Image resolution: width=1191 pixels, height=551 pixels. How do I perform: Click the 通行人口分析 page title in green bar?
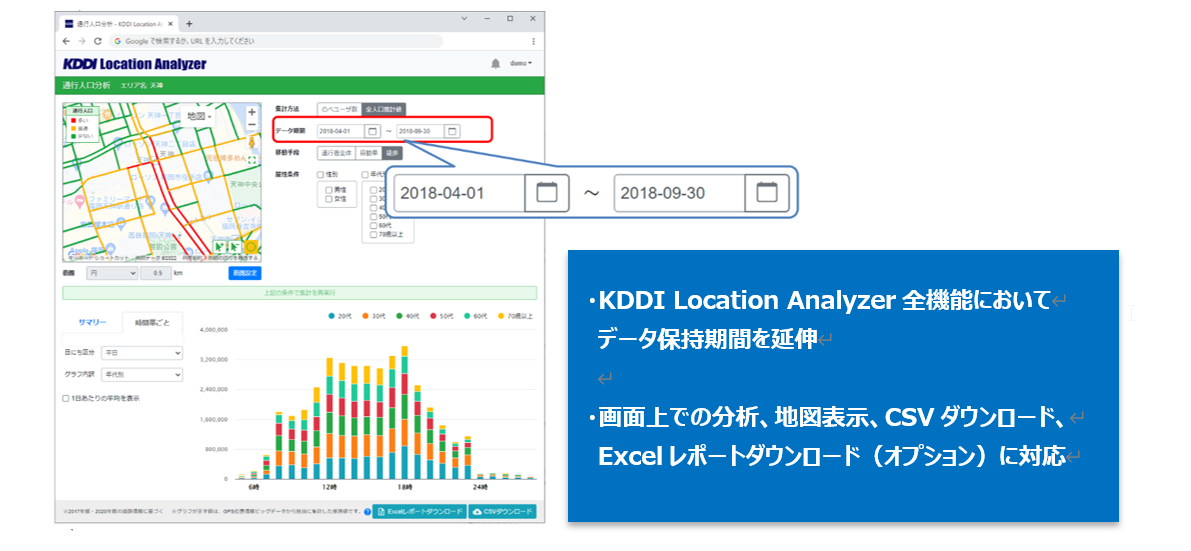click(x=87, y=86)
